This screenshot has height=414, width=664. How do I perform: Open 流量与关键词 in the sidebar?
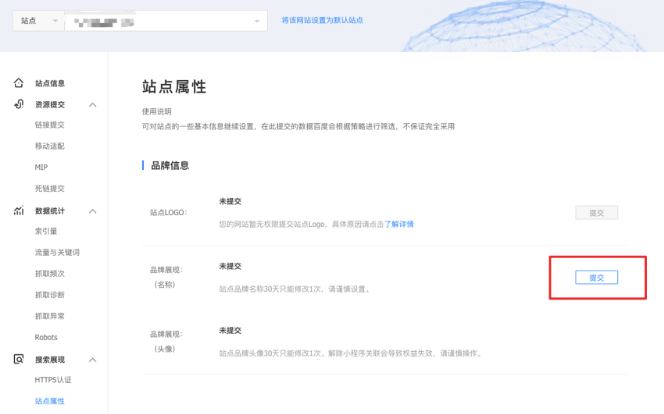57,253
